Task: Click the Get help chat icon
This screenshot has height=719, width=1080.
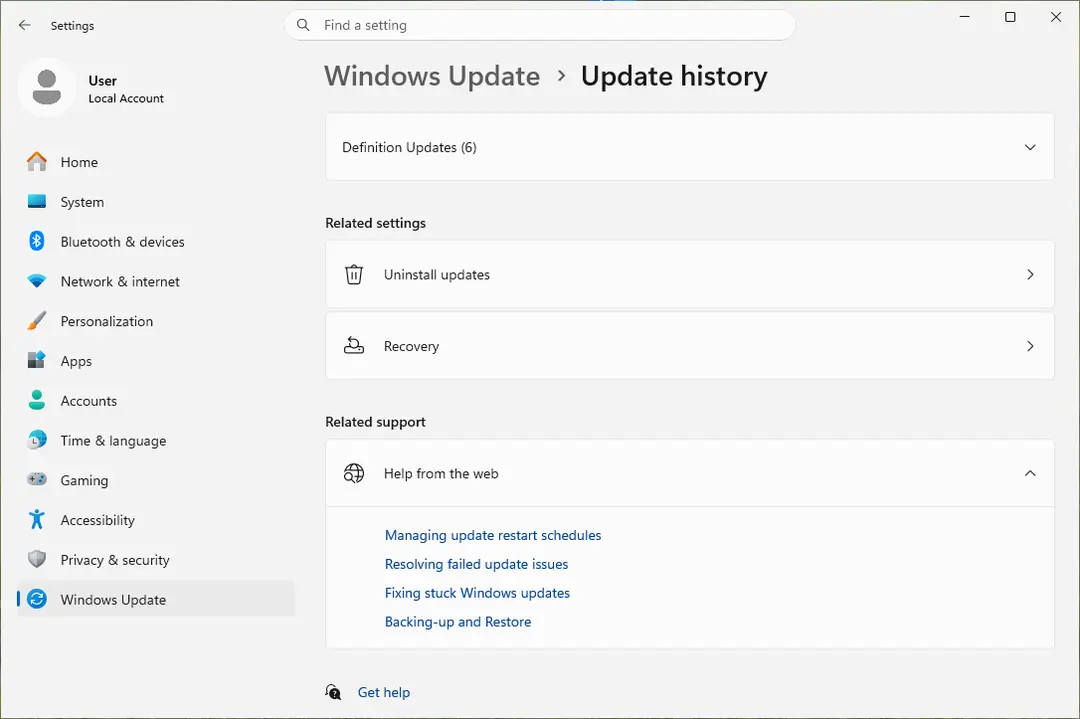Action: click(x=333, y=692)
